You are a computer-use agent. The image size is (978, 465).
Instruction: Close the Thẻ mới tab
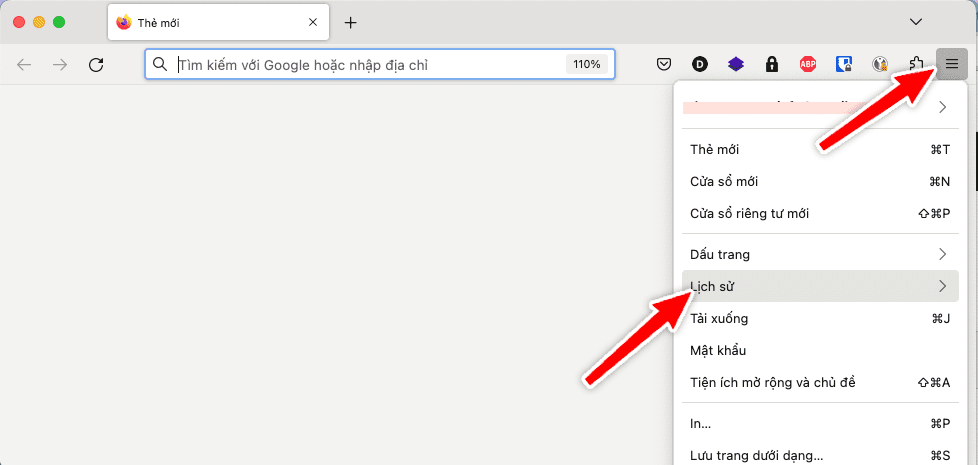pyautogui.click(x=313, y=22)
